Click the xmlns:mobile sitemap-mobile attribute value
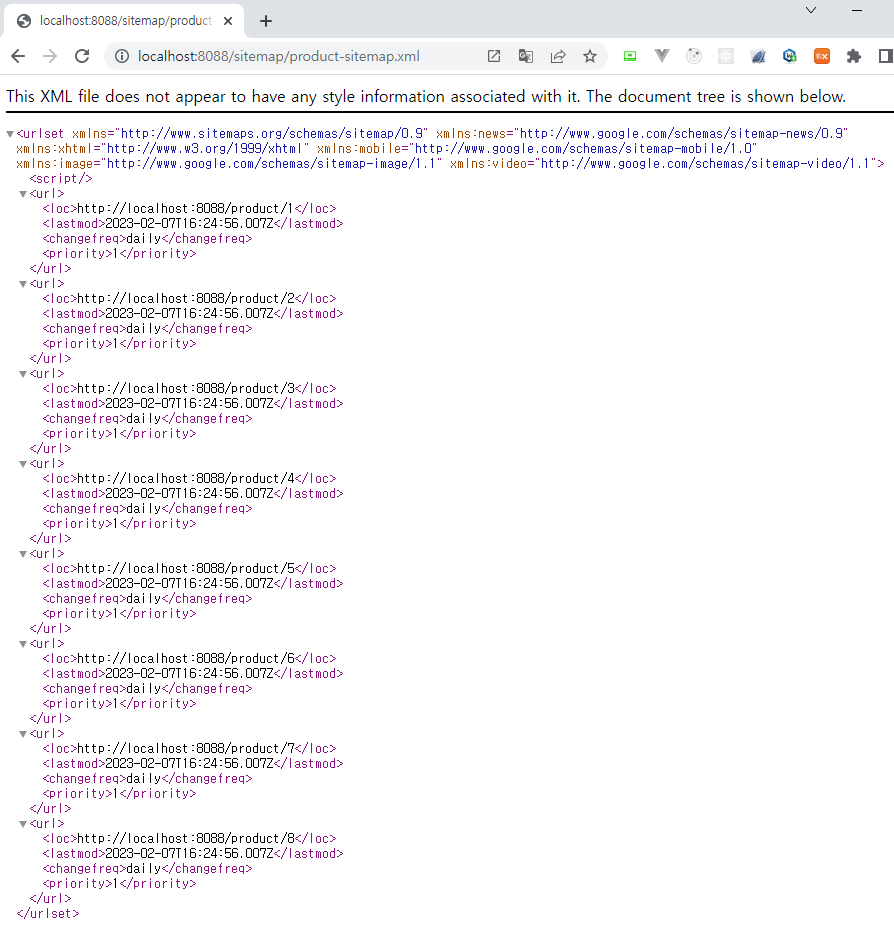Screen dimensions: 894x930 [x=584, y=149]
